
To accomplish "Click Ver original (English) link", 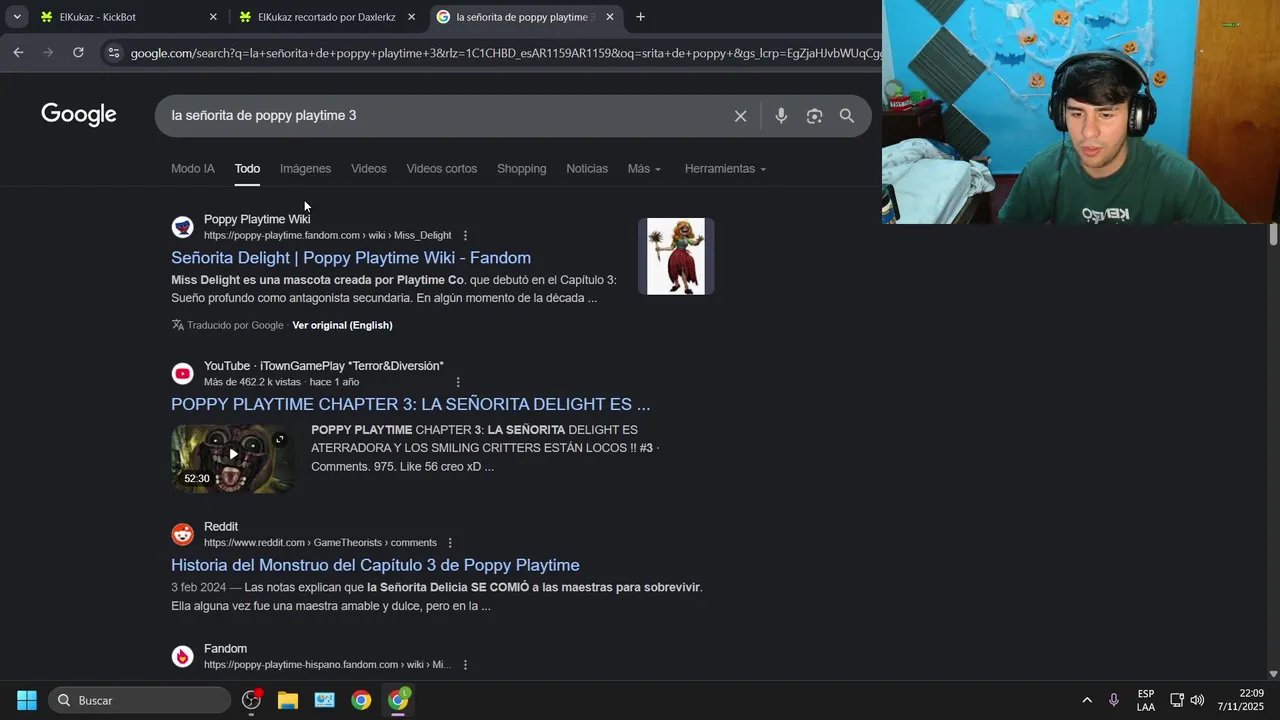I will 342,325.
